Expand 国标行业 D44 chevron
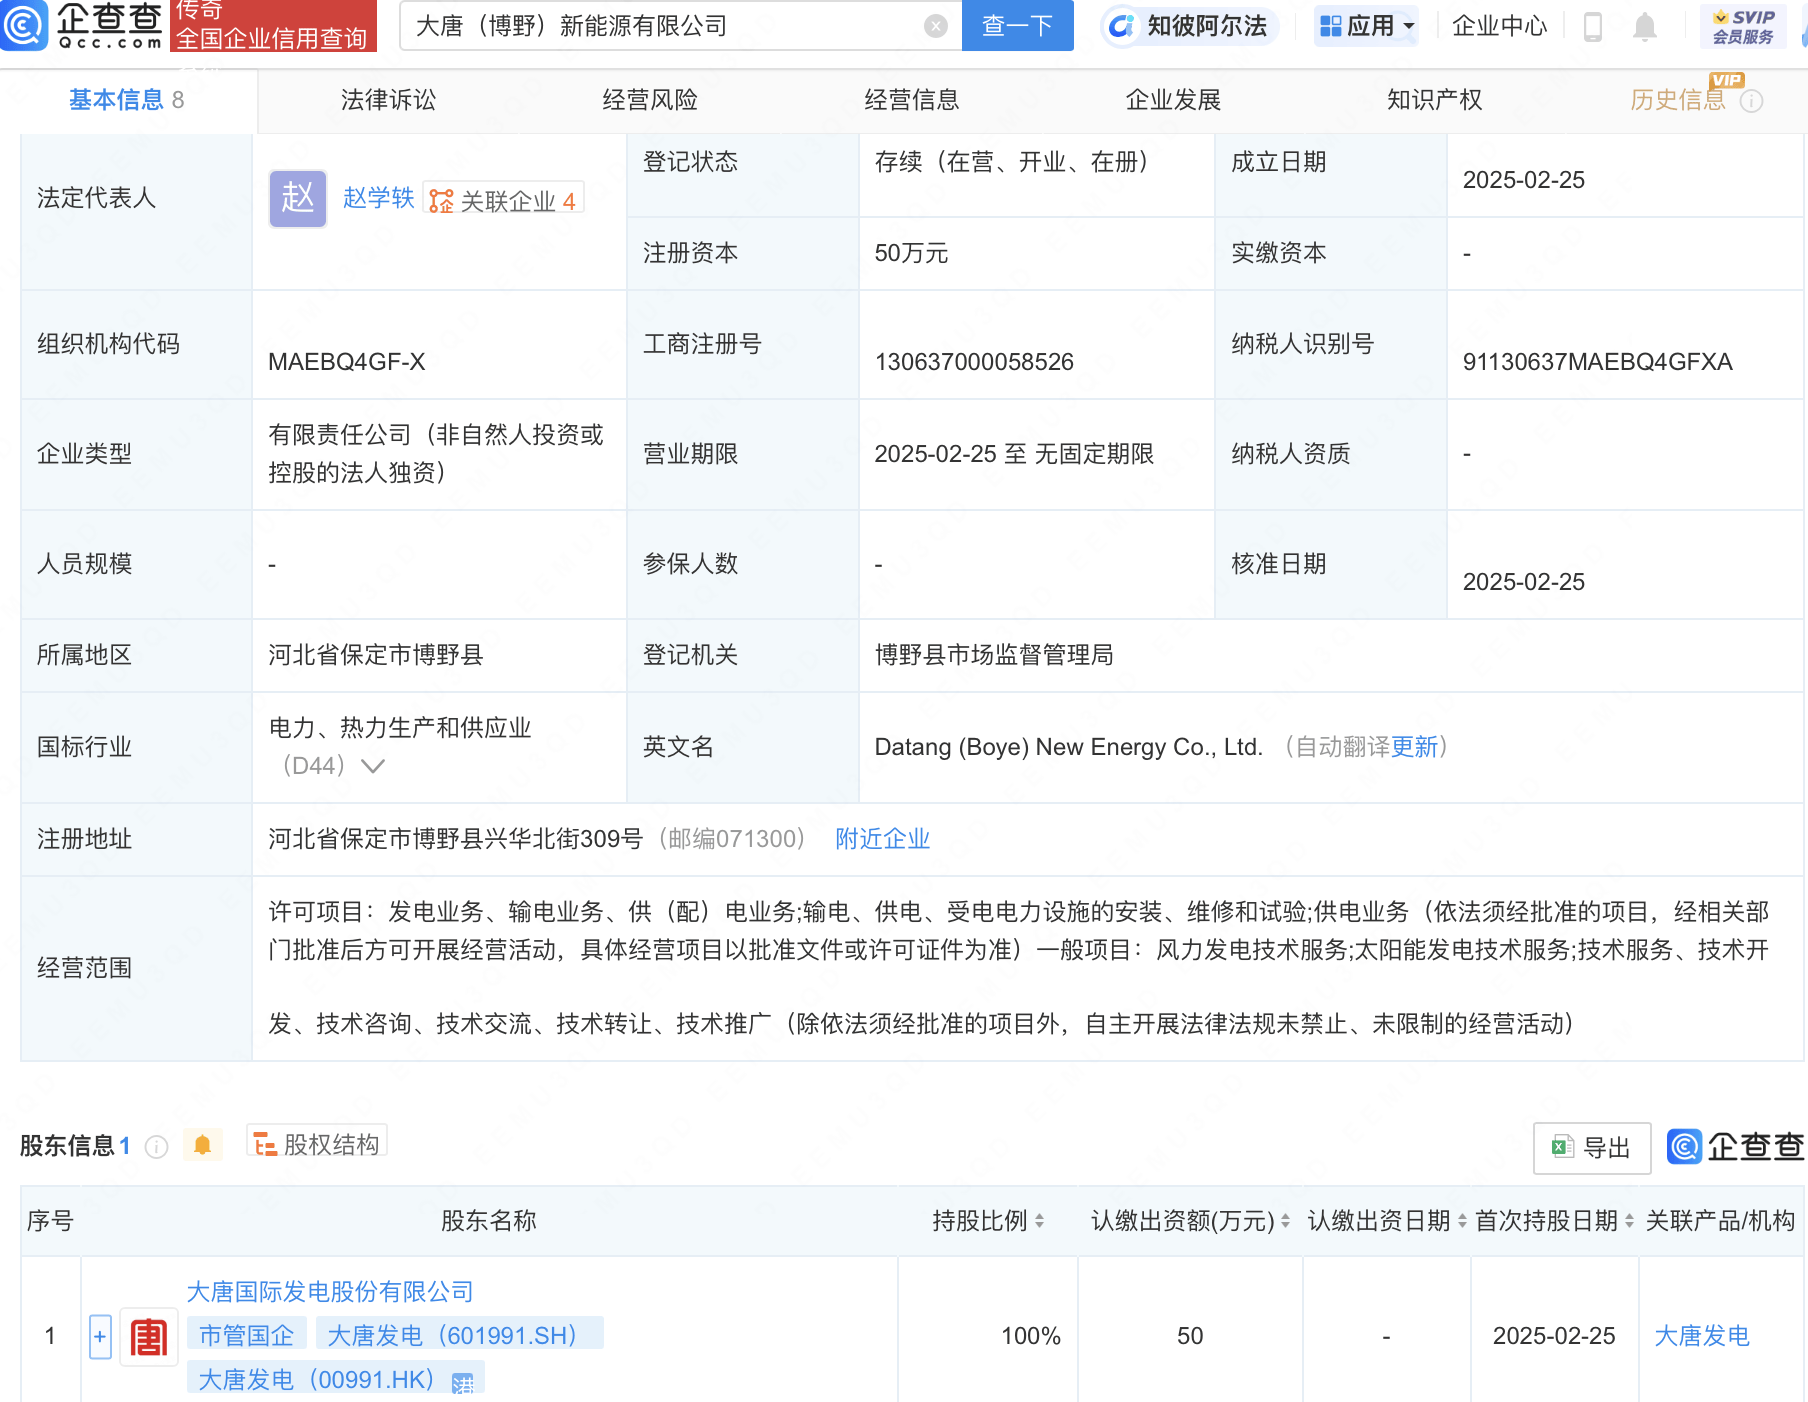 tap(373, 766)
